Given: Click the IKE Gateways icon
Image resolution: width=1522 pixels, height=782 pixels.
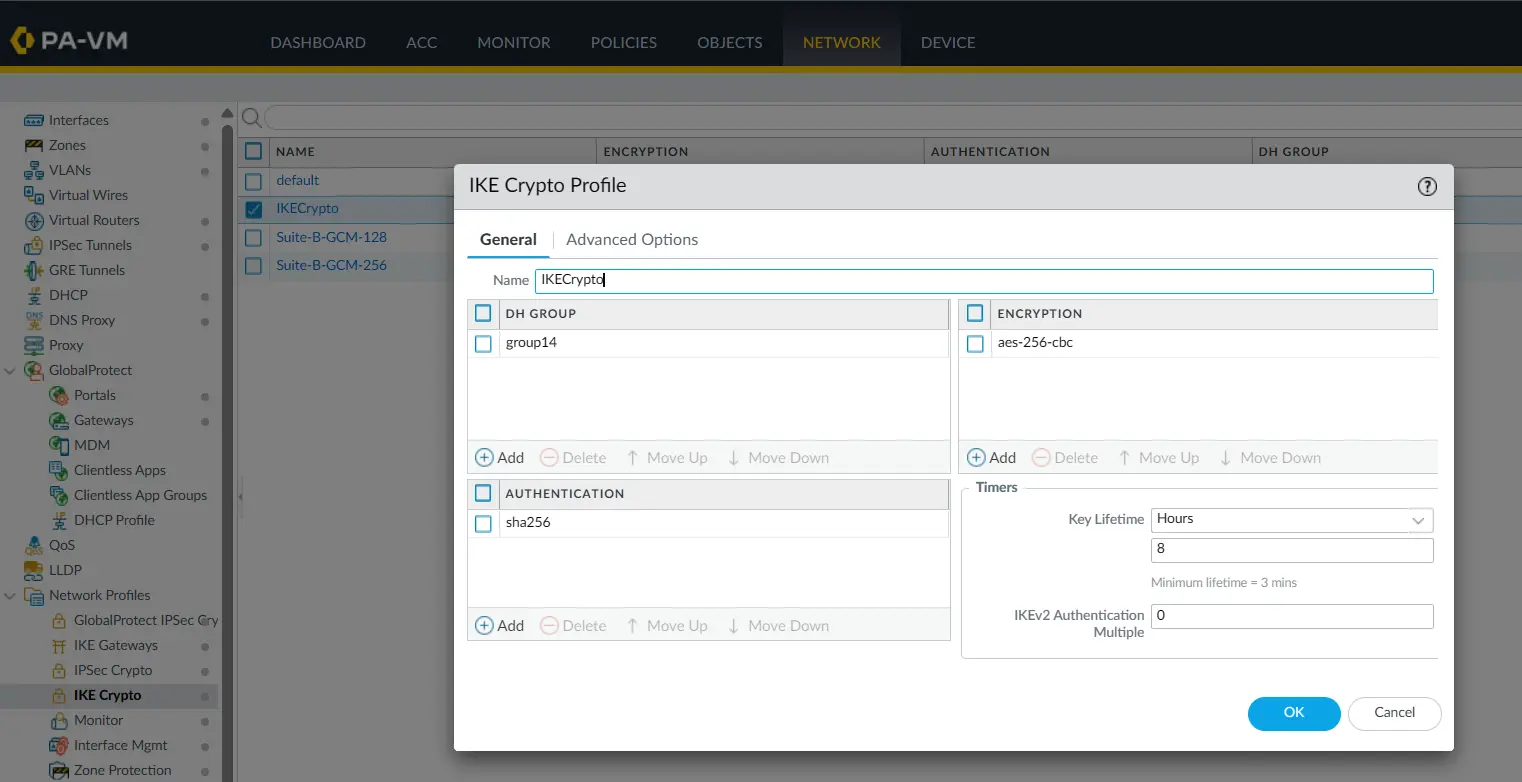Looking at the screenshot, I should click(x=59, y=645).
